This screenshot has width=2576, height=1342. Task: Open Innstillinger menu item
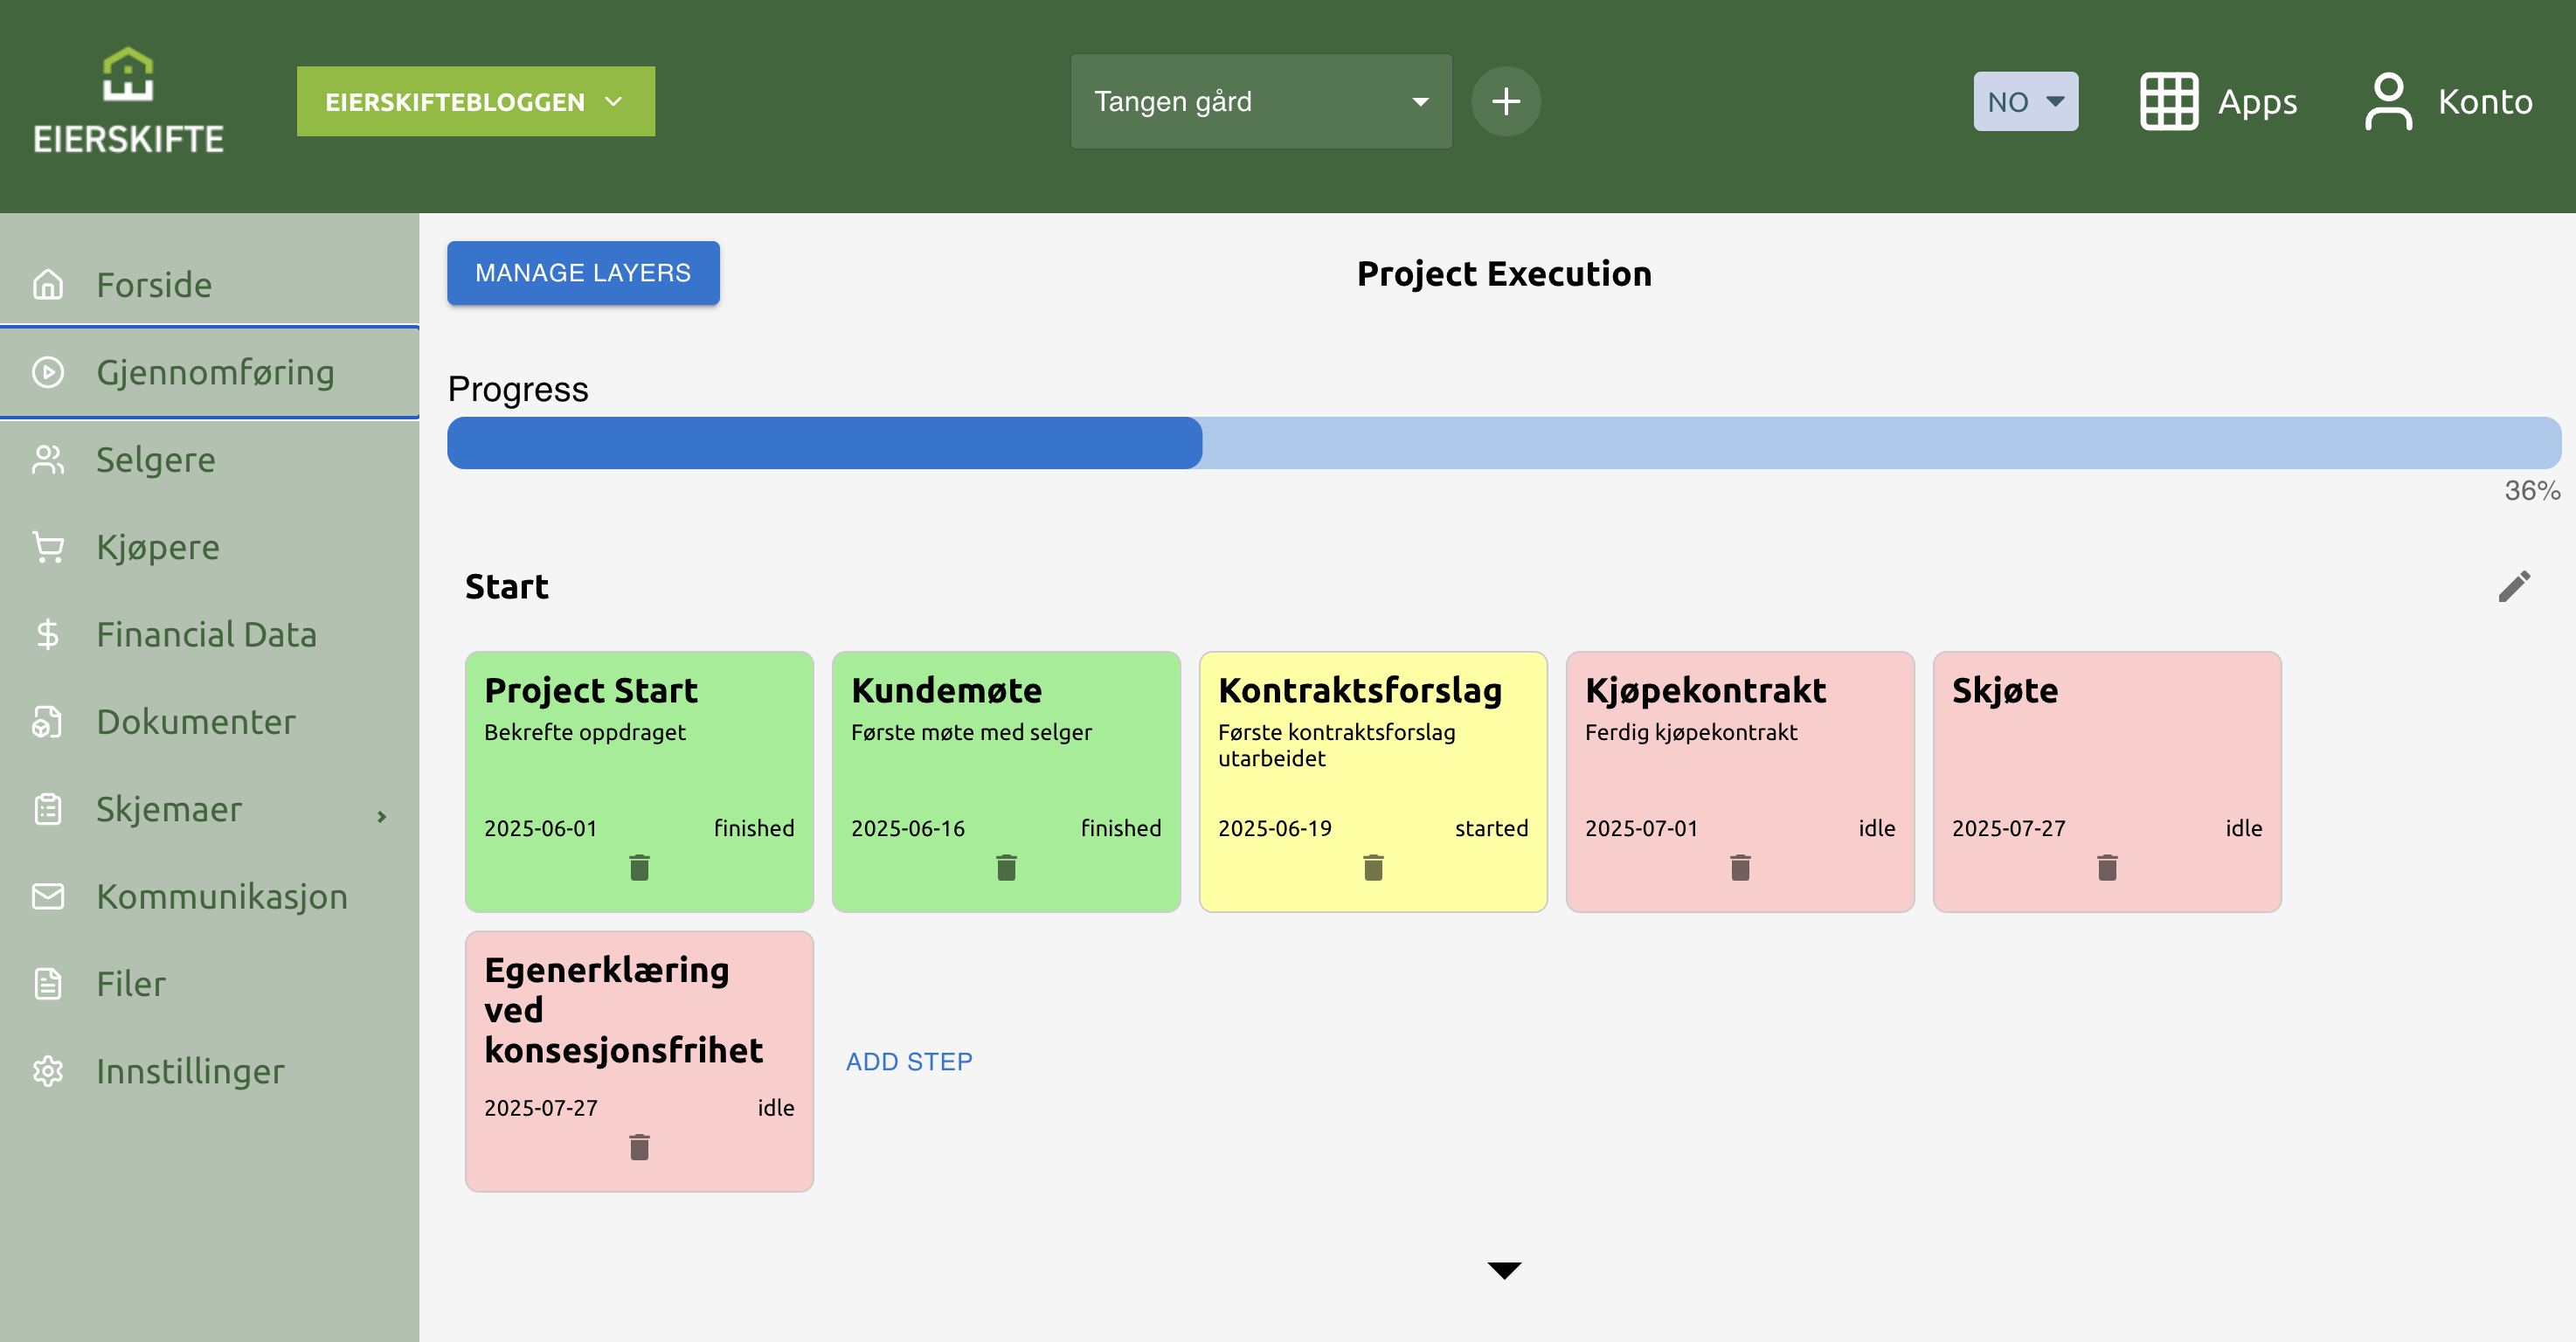[x=209, y=1071]
